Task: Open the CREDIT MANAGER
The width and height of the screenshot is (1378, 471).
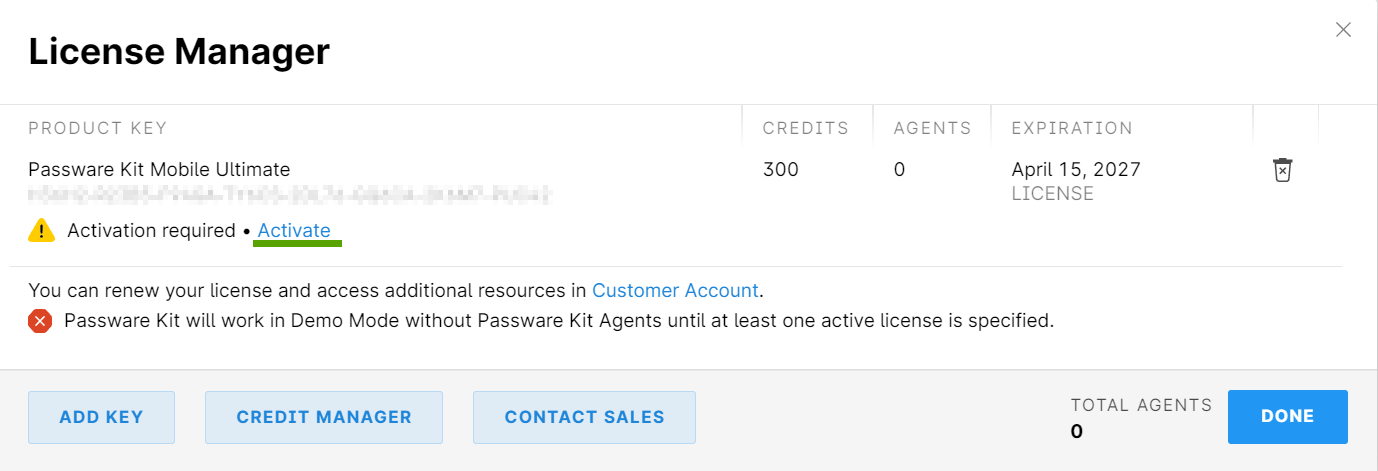Action: 324,417
